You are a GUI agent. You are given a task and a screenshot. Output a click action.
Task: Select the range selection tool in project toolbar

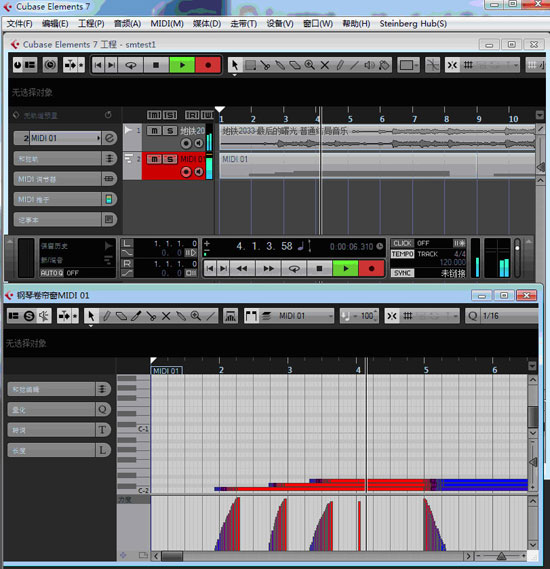click(250, 65)
